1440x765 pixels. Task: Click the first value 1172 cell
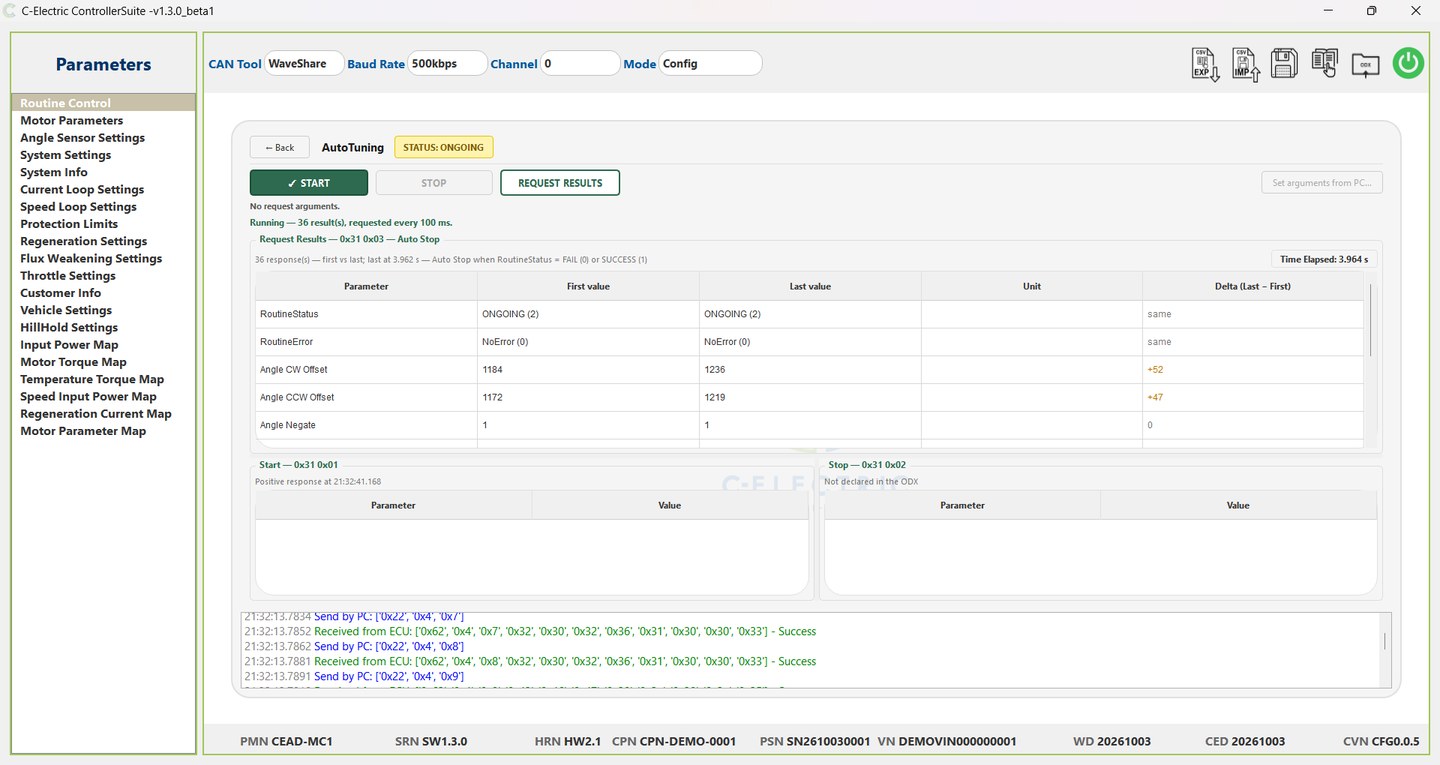[x=588, y=397]
